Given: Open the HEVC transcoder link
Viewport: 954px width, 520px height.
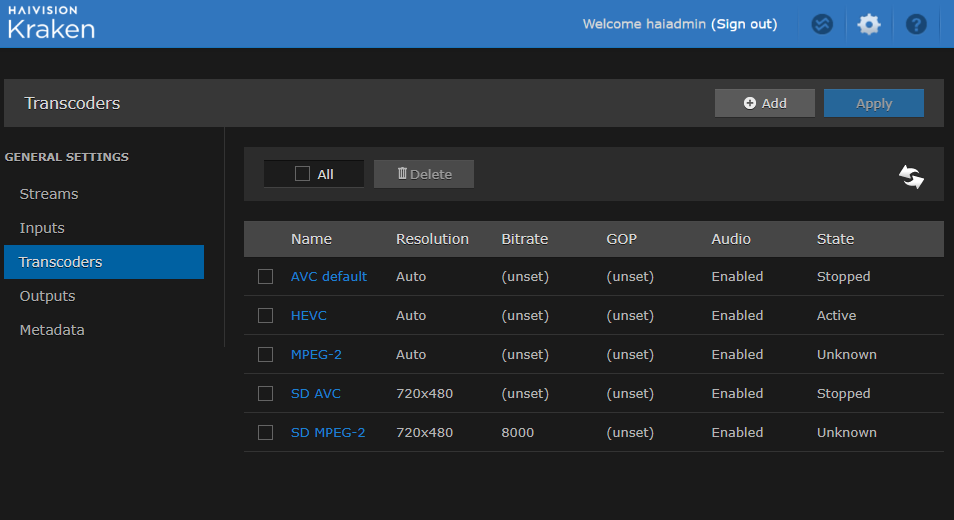Looking at the screenshot, I should pos(308,316).
